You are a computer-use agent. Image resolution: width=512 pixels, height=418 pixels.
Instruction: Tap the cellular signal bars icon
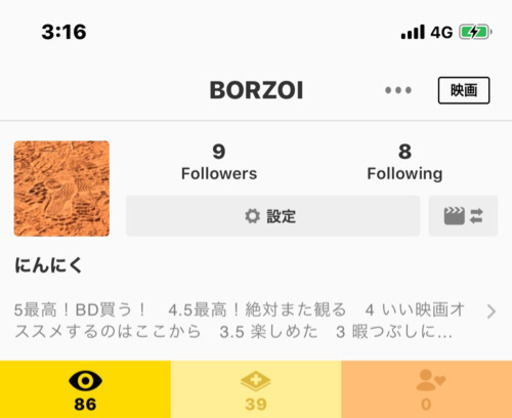[413, 32]
